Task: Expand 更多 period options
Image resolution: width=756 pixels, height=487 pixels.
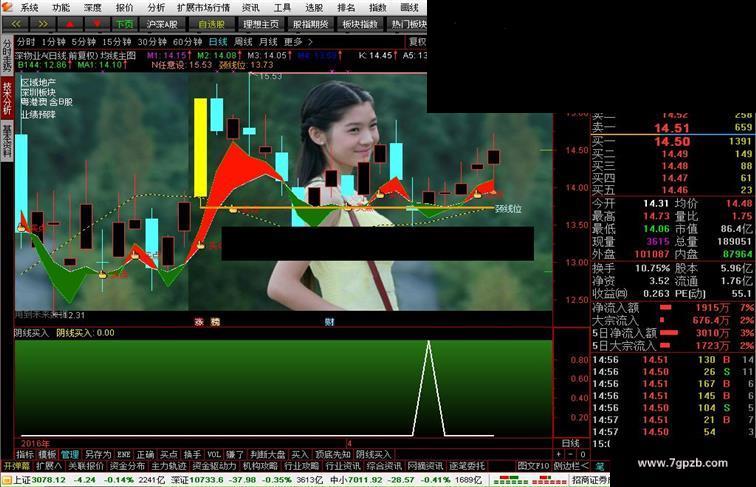Action: (x=298, y=42)
